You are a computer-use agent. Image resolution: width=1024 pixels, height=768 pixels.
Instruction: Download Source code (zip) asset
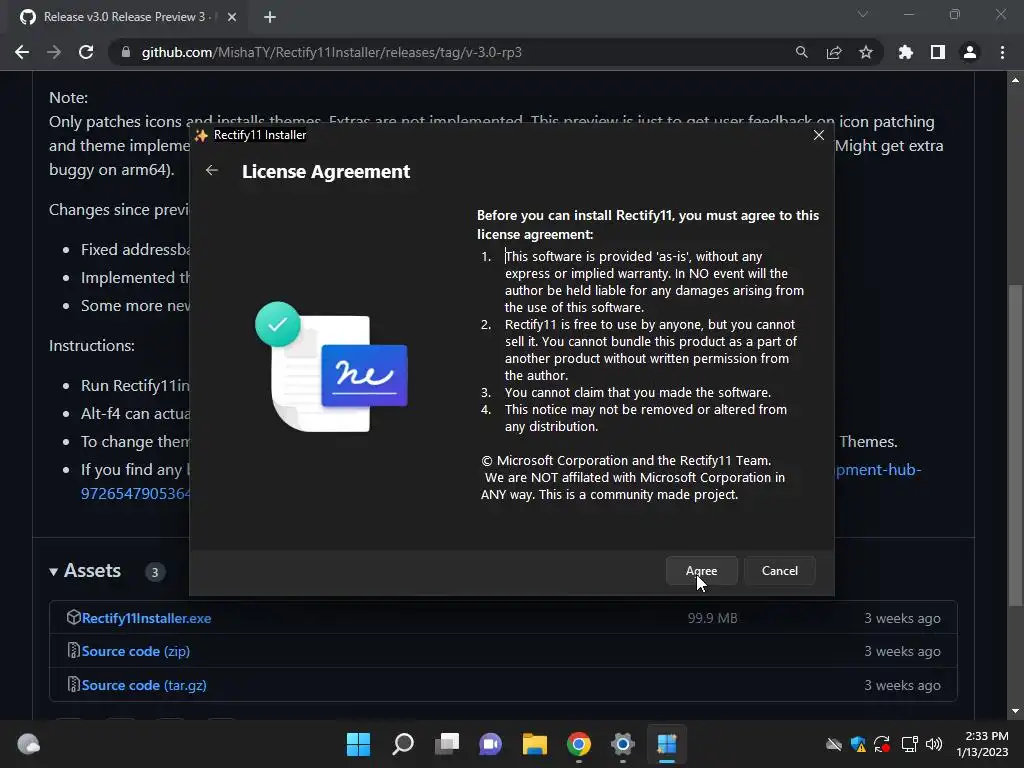tap(135, 651)
